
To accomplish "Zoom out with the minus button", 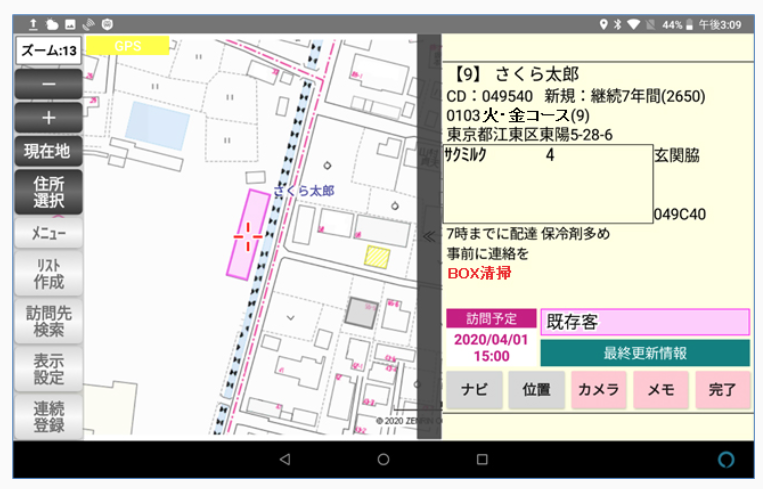I will coord(48,84).
